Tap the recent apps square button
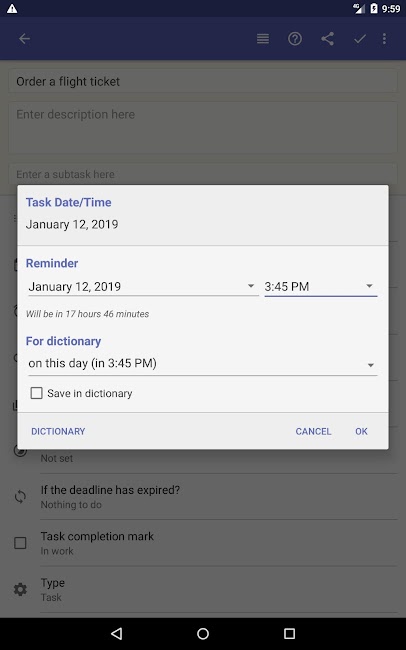Image resolution: width=406 pixels, height=650 pixels. tap(289, 633)
